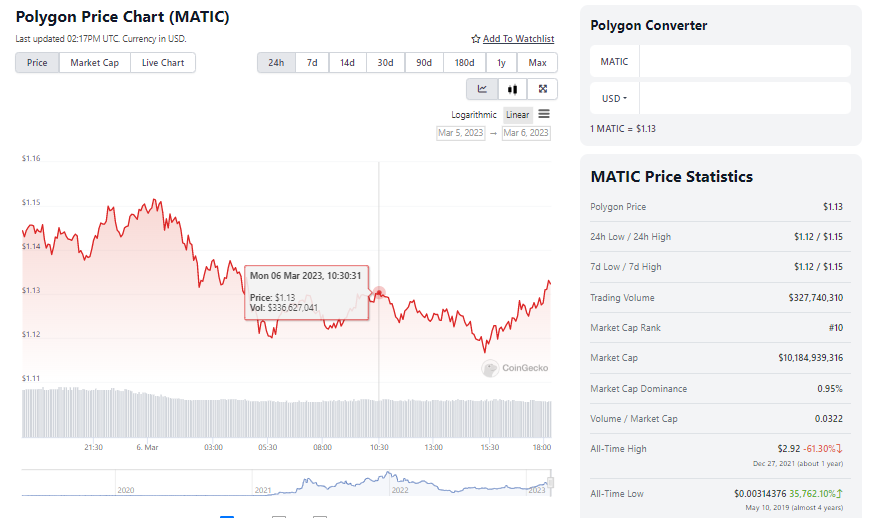Click the 2021 label in range navigator

(x=263, y=490)
